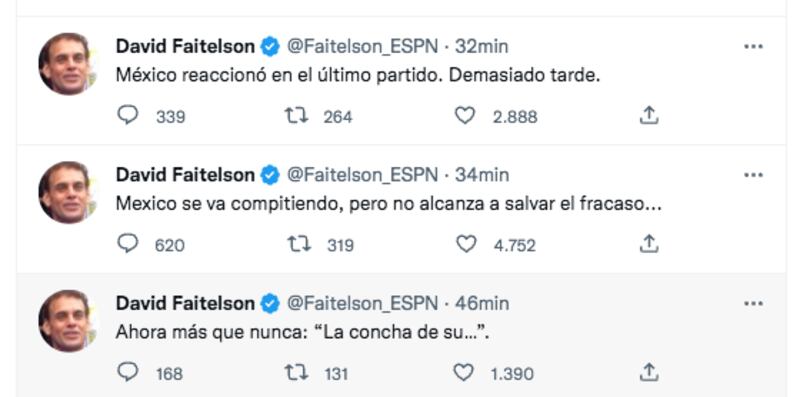The width and height of the screenshot is (800, 397).
Task: Open David Faitelson name on first tweet
Action: pos(185,46)
